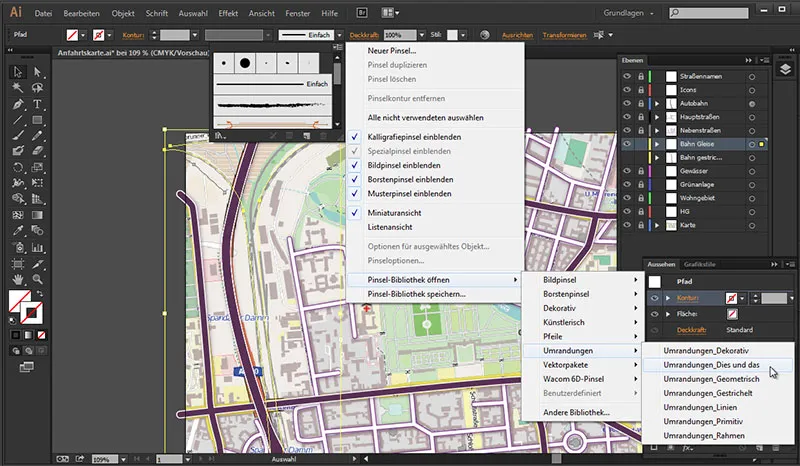
Task: Expand the Nebenstraßen layer
Action: click(657, 131)
